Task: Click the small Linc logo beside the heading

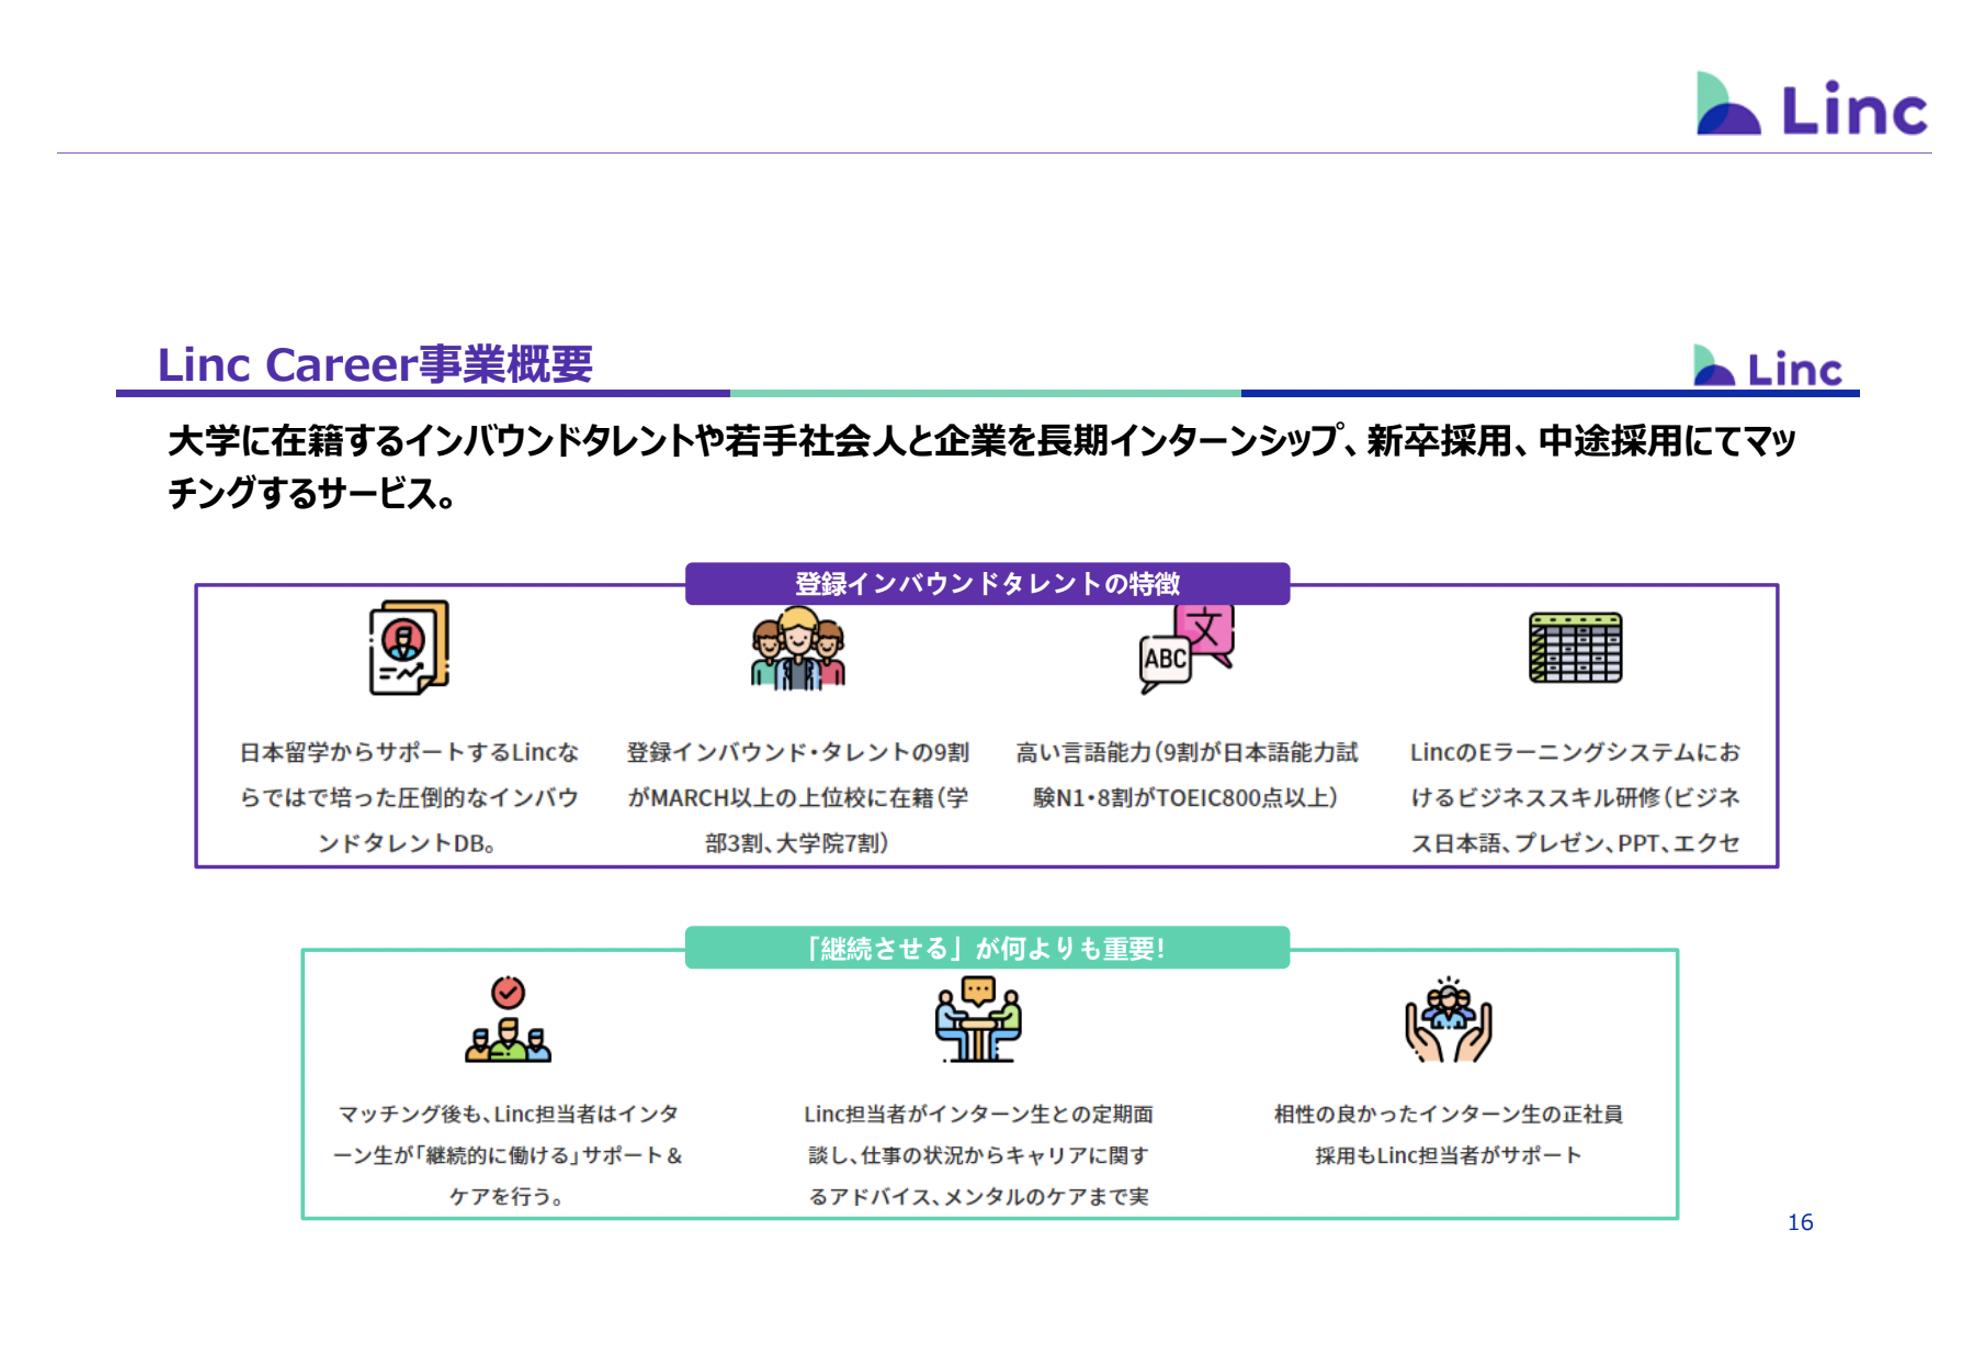Action: point(1767,366)
